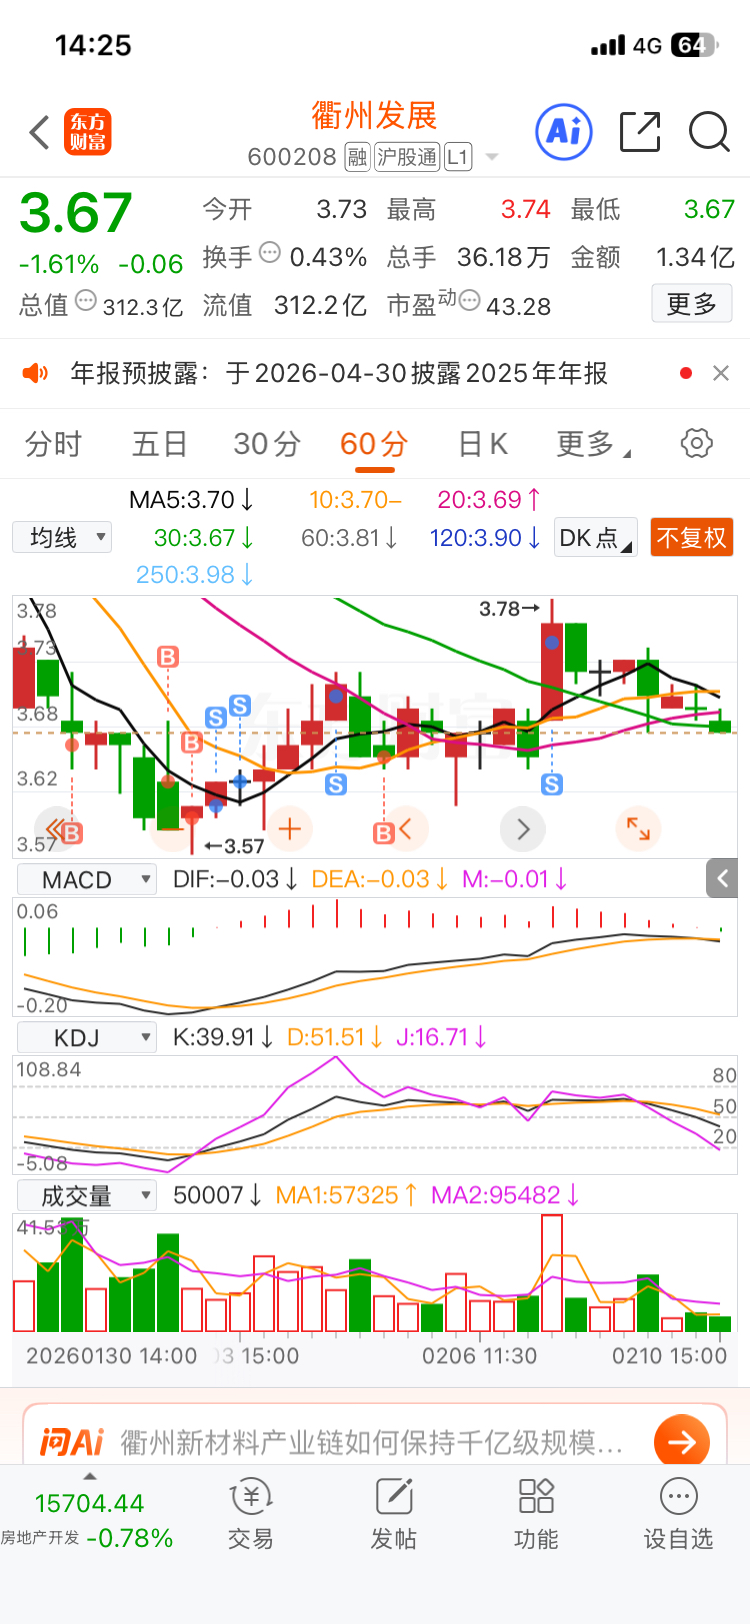
Task: Toggle the 不复权 adjustment button
Action: (691, 537)
